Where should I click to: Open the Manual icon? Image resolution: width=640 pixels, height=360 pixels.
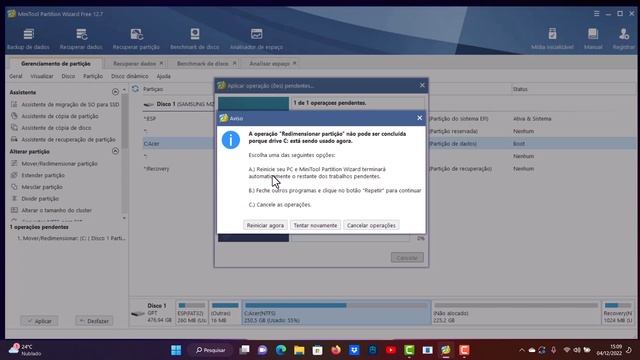[x=593, y=39]
